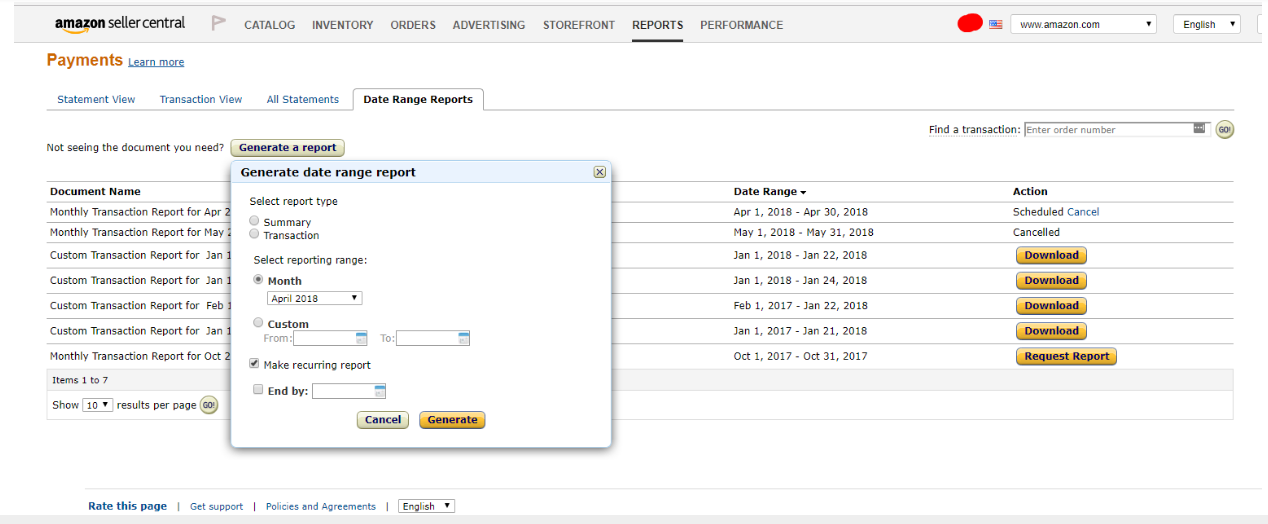Click the GO icon next to order search
This screenshot has width=1268, height=524.
click(x=1225, y=130)
